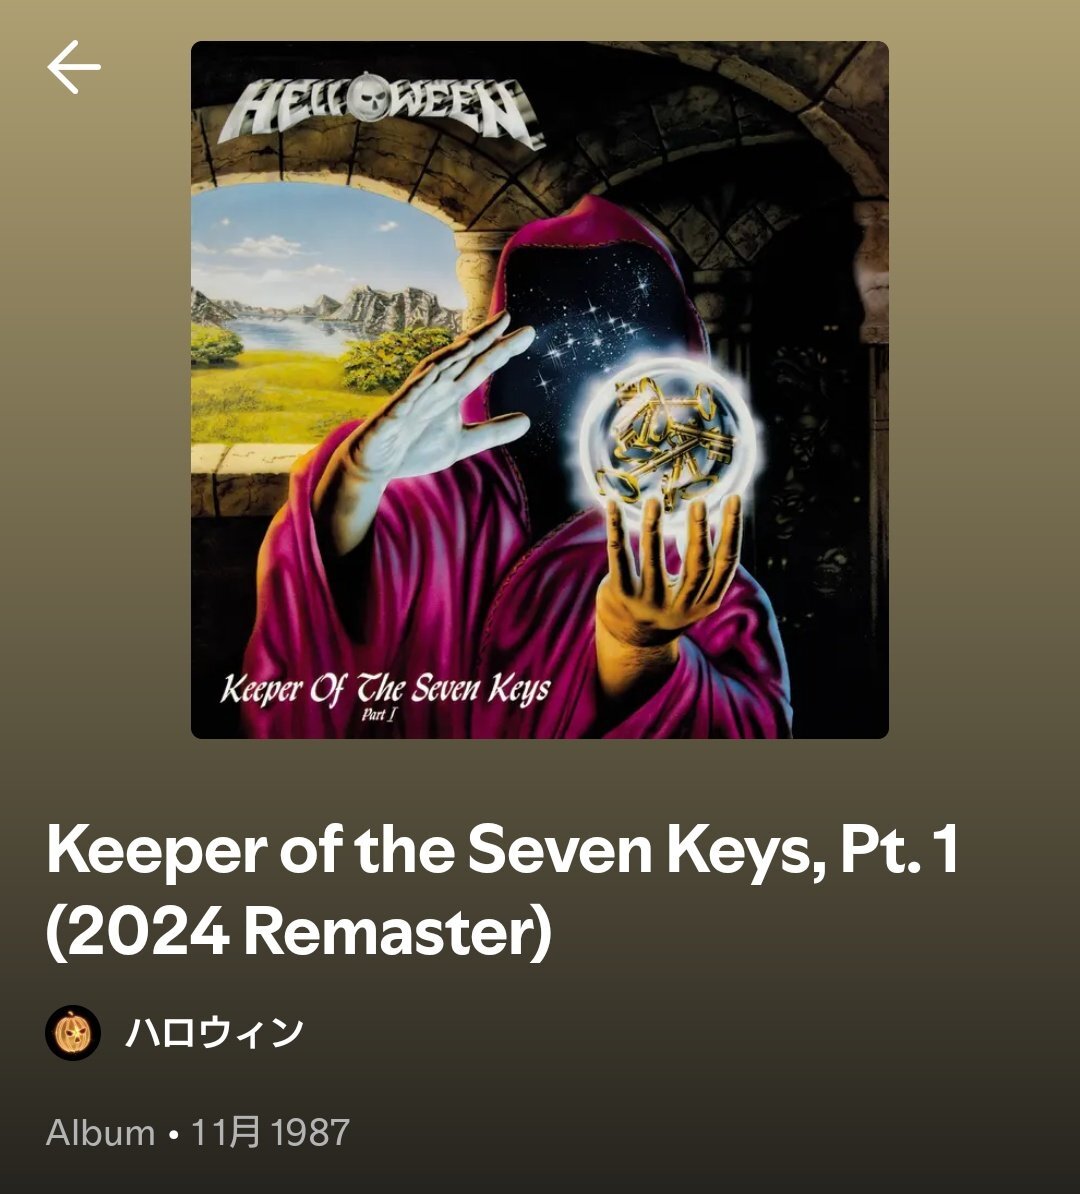Tap the album title Keeper of the Seven Keys, Pt. 1
This screenshot has height=1194, width=1080.
[503, 850]
